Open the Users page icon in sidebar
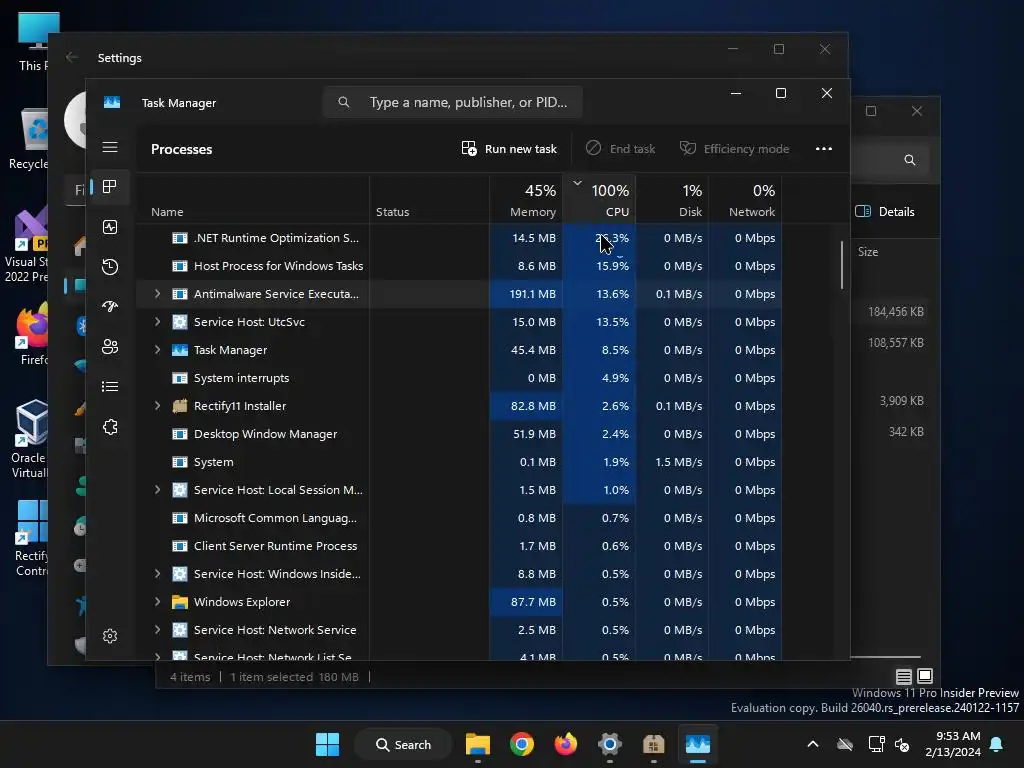 click(110, 347)
